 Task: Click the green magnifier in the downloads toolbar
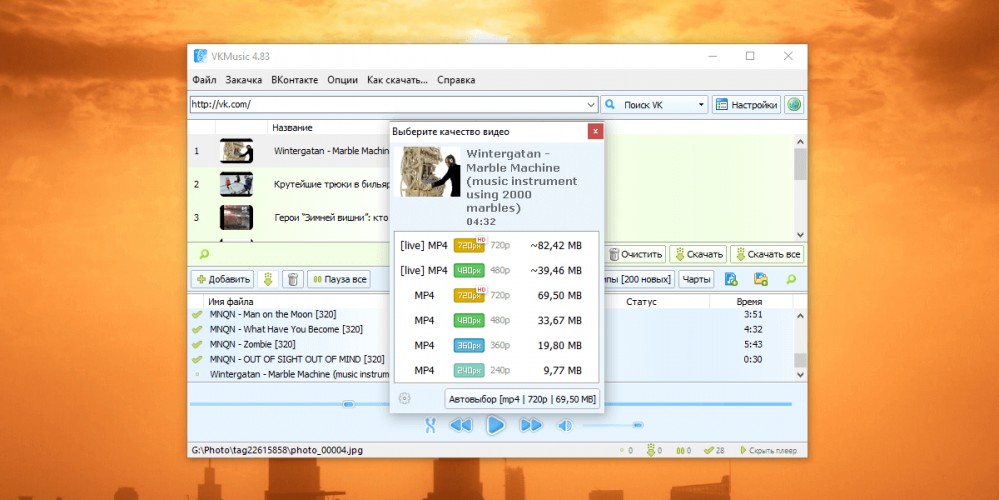tap(791, 279)
